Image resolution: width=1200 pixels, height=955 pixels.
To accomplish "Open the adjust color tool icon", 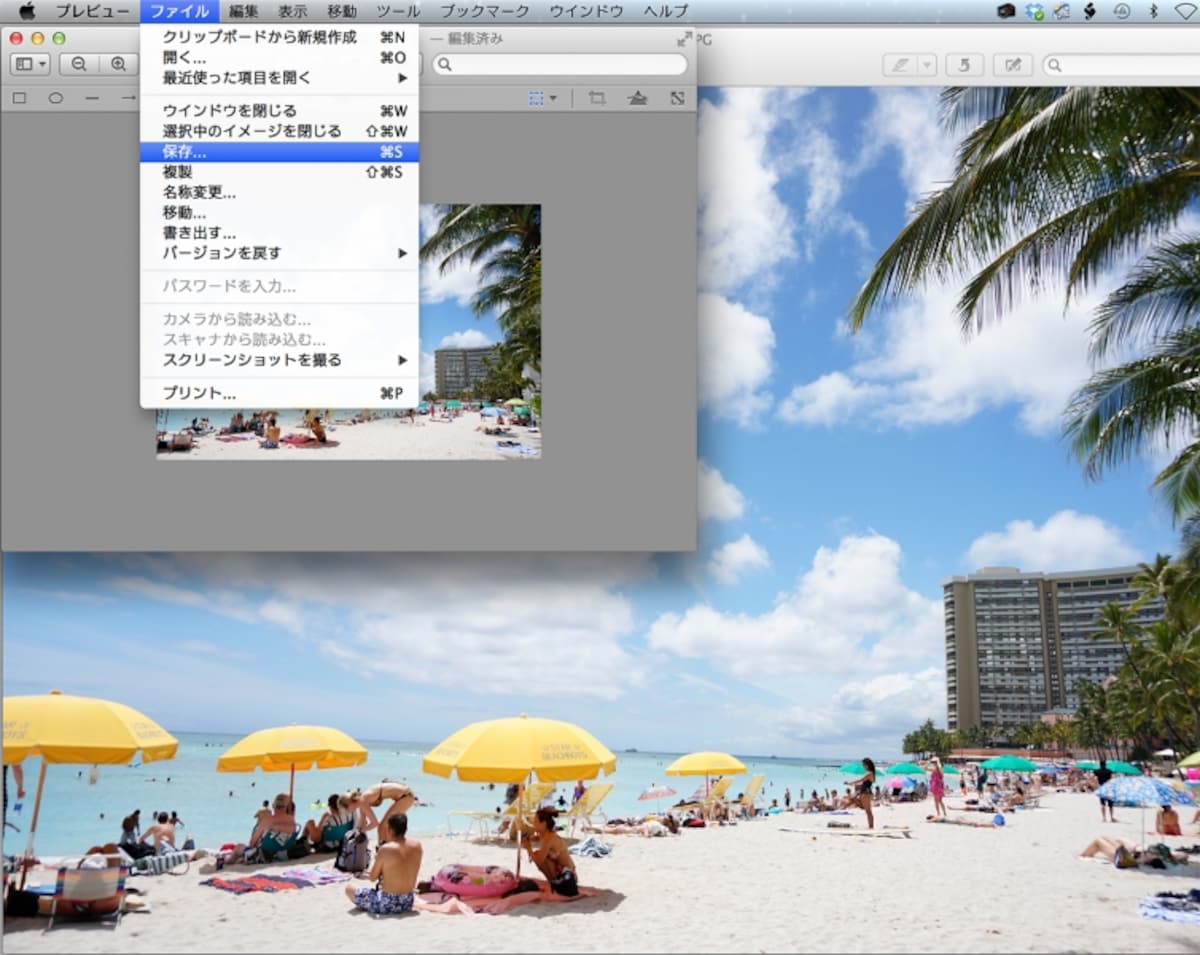I will click(637, 98).
